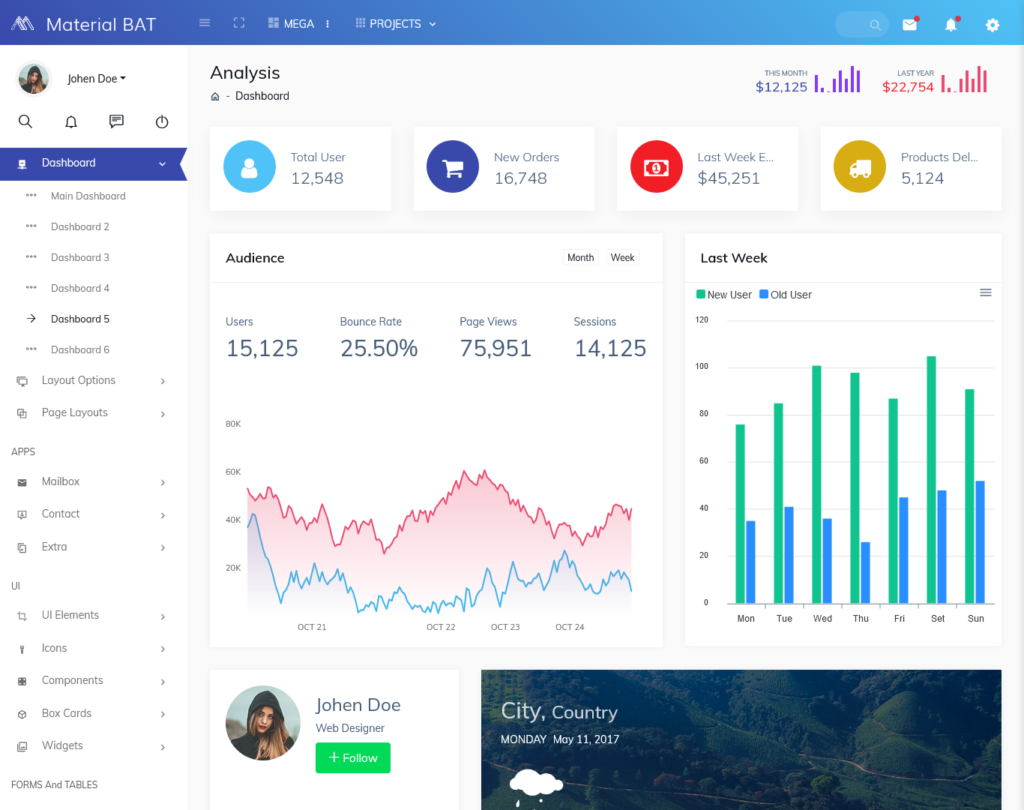This screenshot has width=1024, height=810.
Task: Toggle Old User legend series
Action: point(786,295)
